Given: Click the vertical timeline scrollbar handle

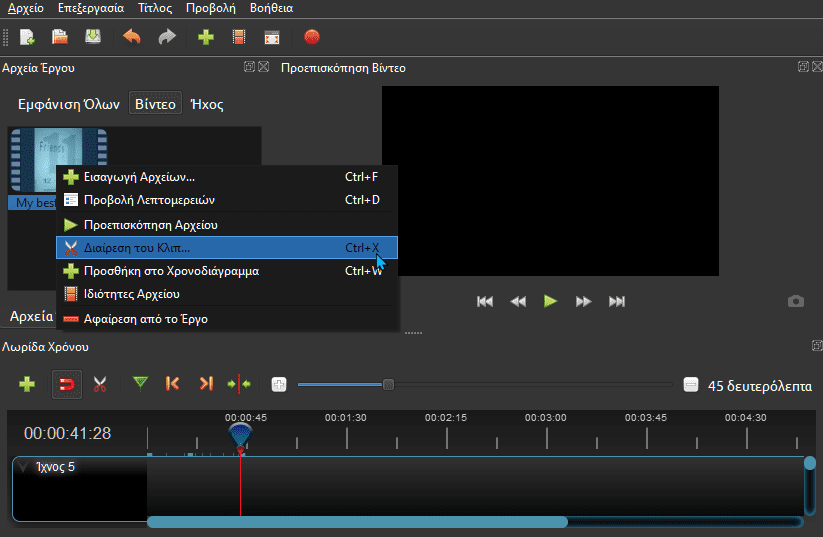Looking at the screenshot, I should pos(810,463).
